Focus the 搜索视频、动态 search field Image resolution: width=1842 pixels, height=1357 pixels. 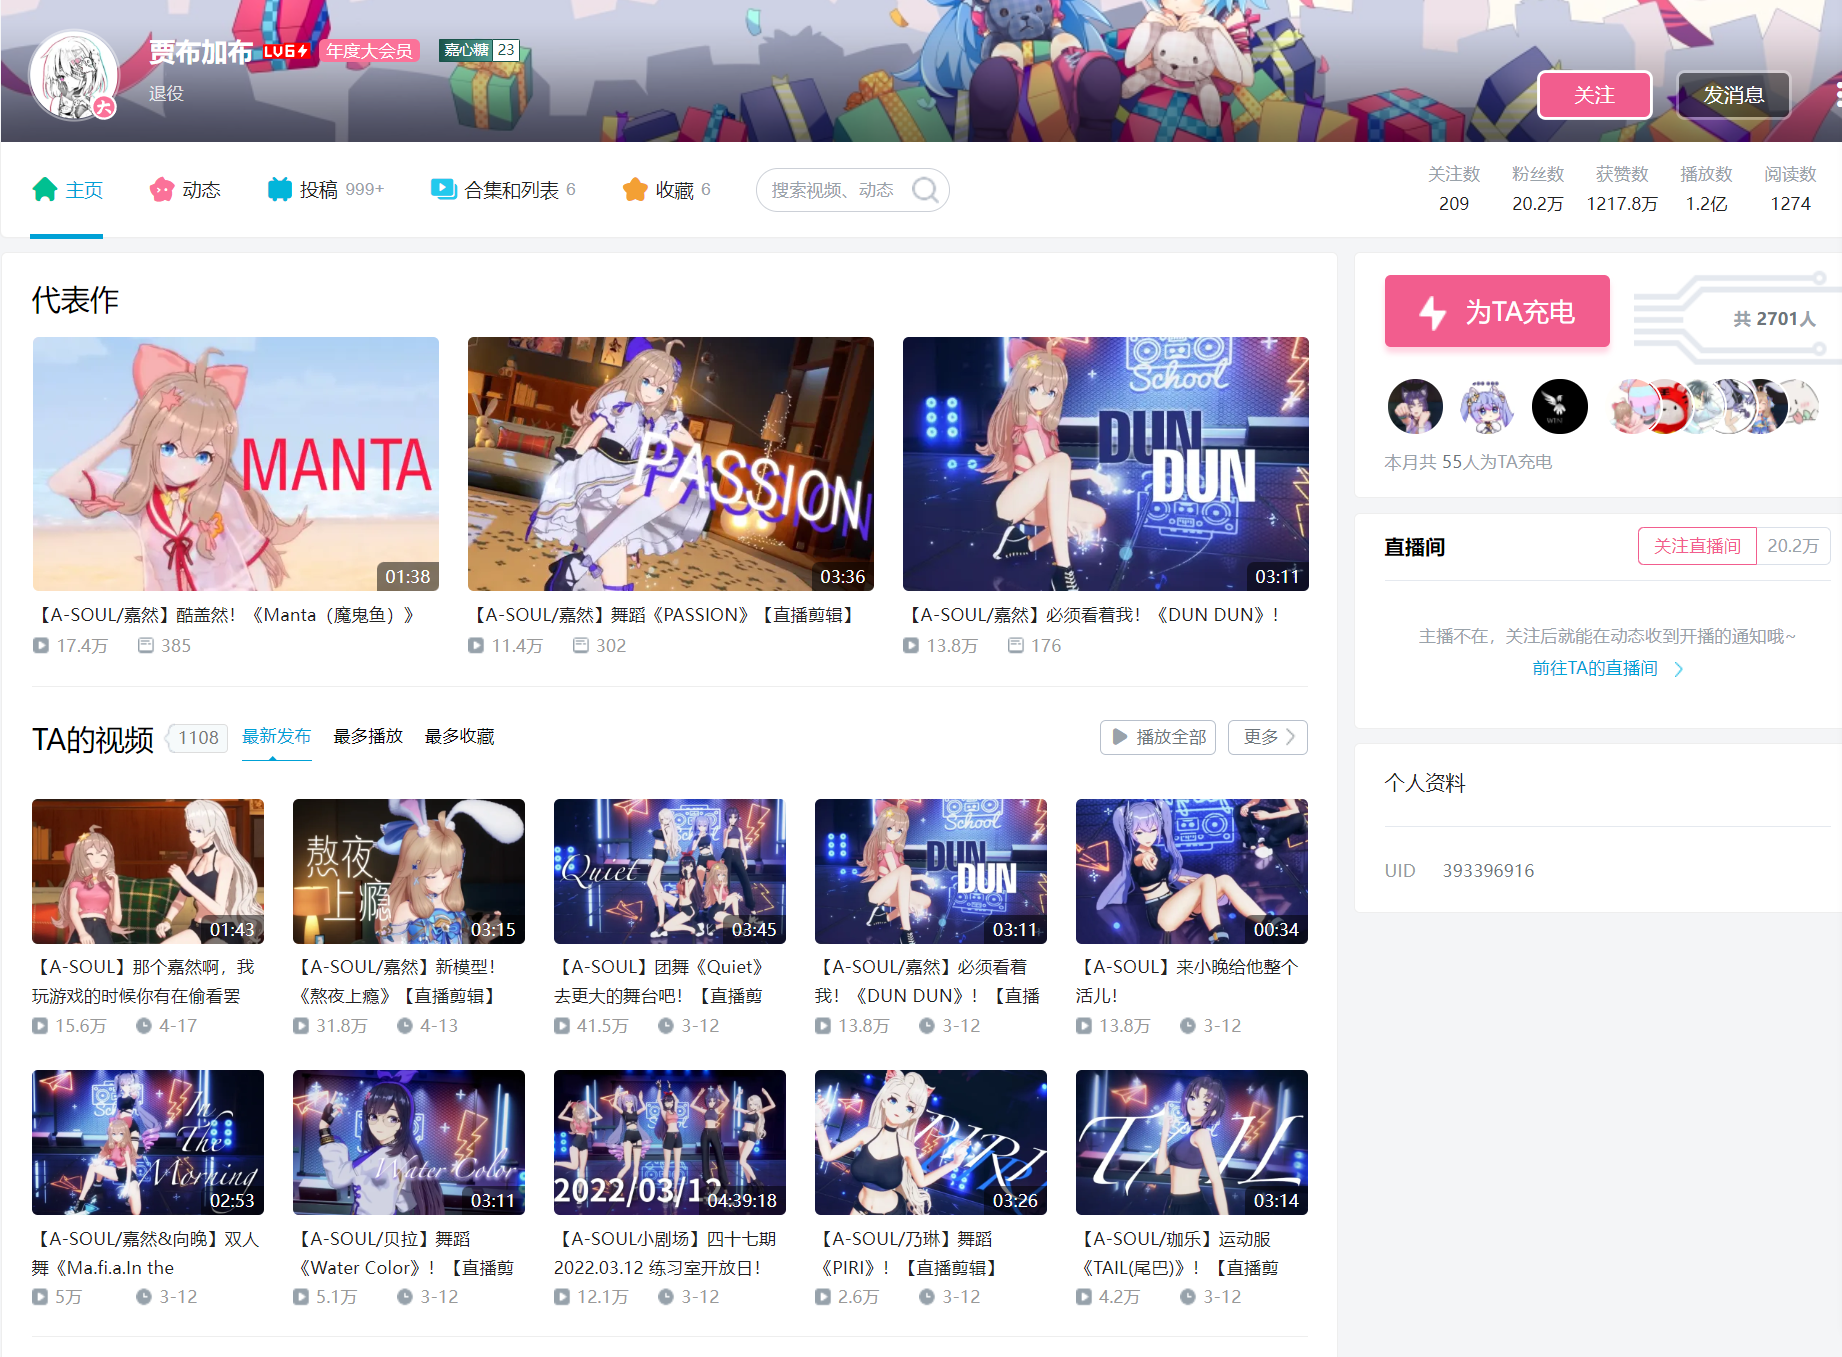[x=835, y=190]
